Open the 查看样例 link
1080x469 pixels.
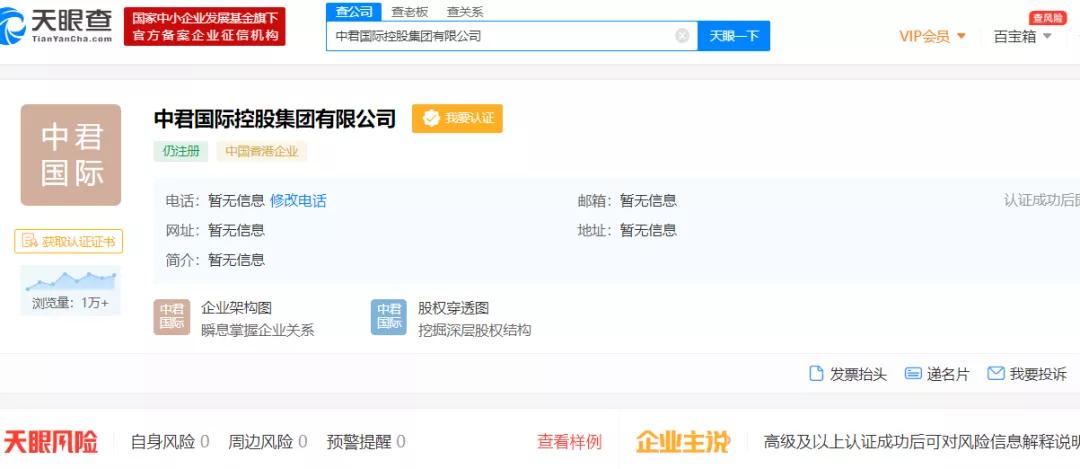[x=569, y=441]
